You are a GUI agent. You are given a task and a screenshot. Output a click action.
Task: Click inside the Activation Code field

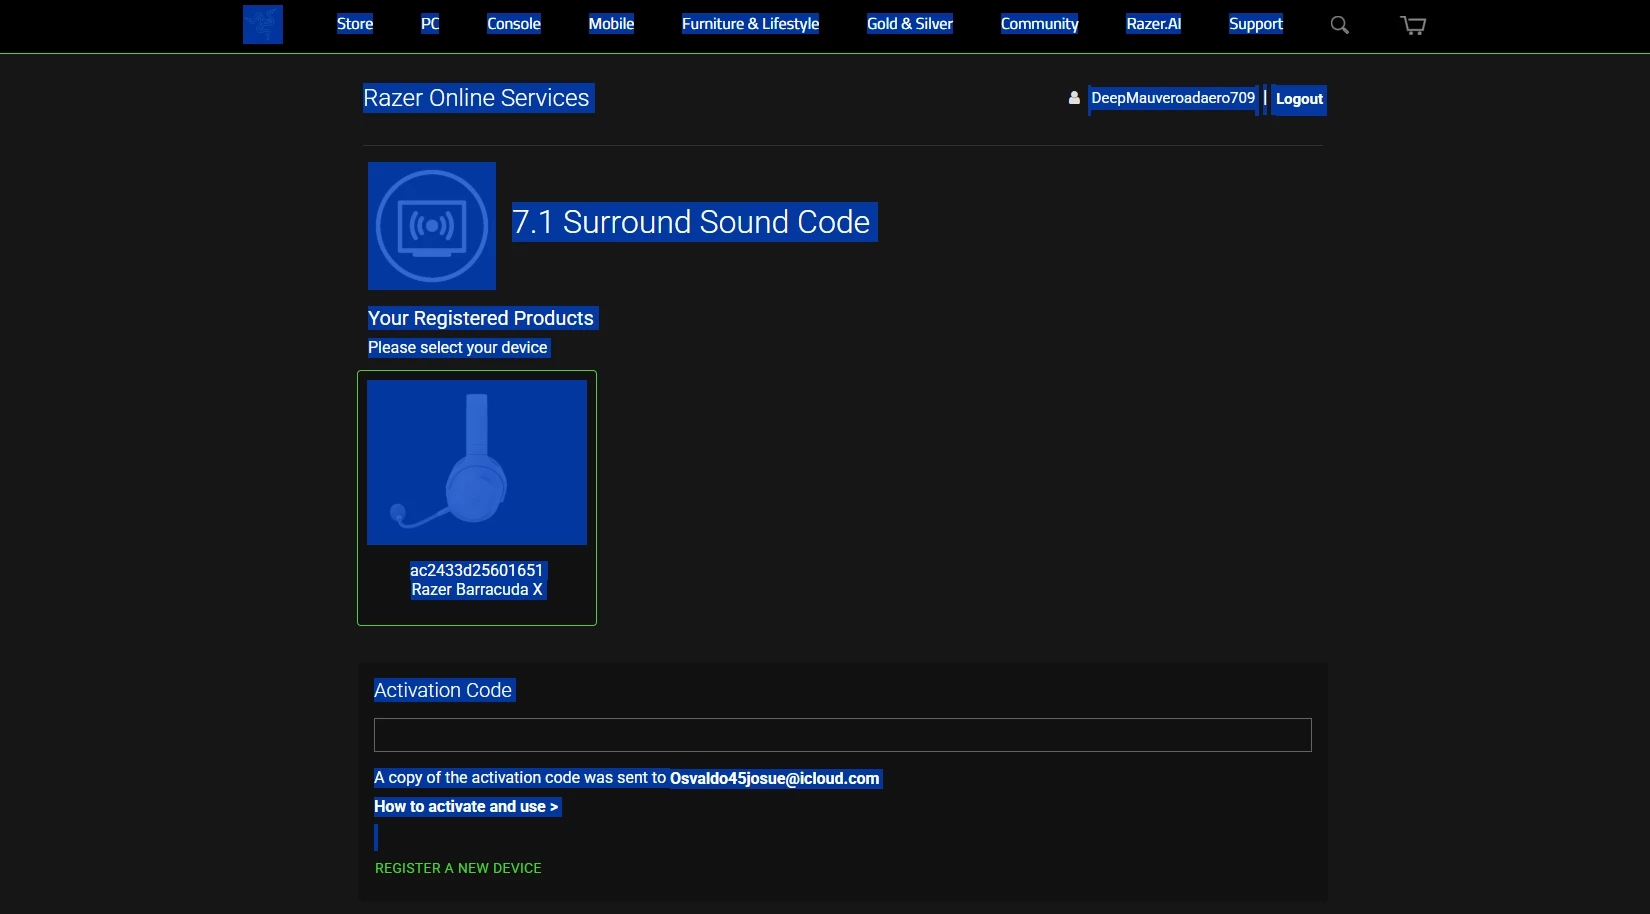pyautogui.click(x=843, y=735)
